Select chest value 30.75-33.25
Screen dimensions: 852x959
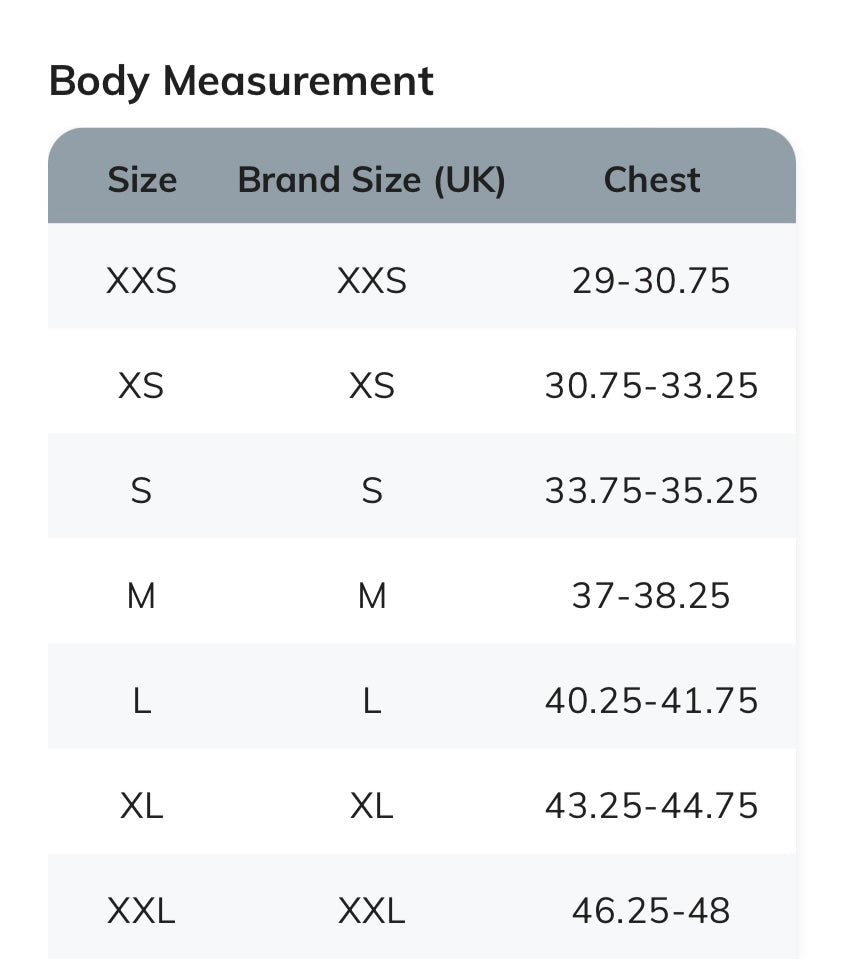point(651,386)
